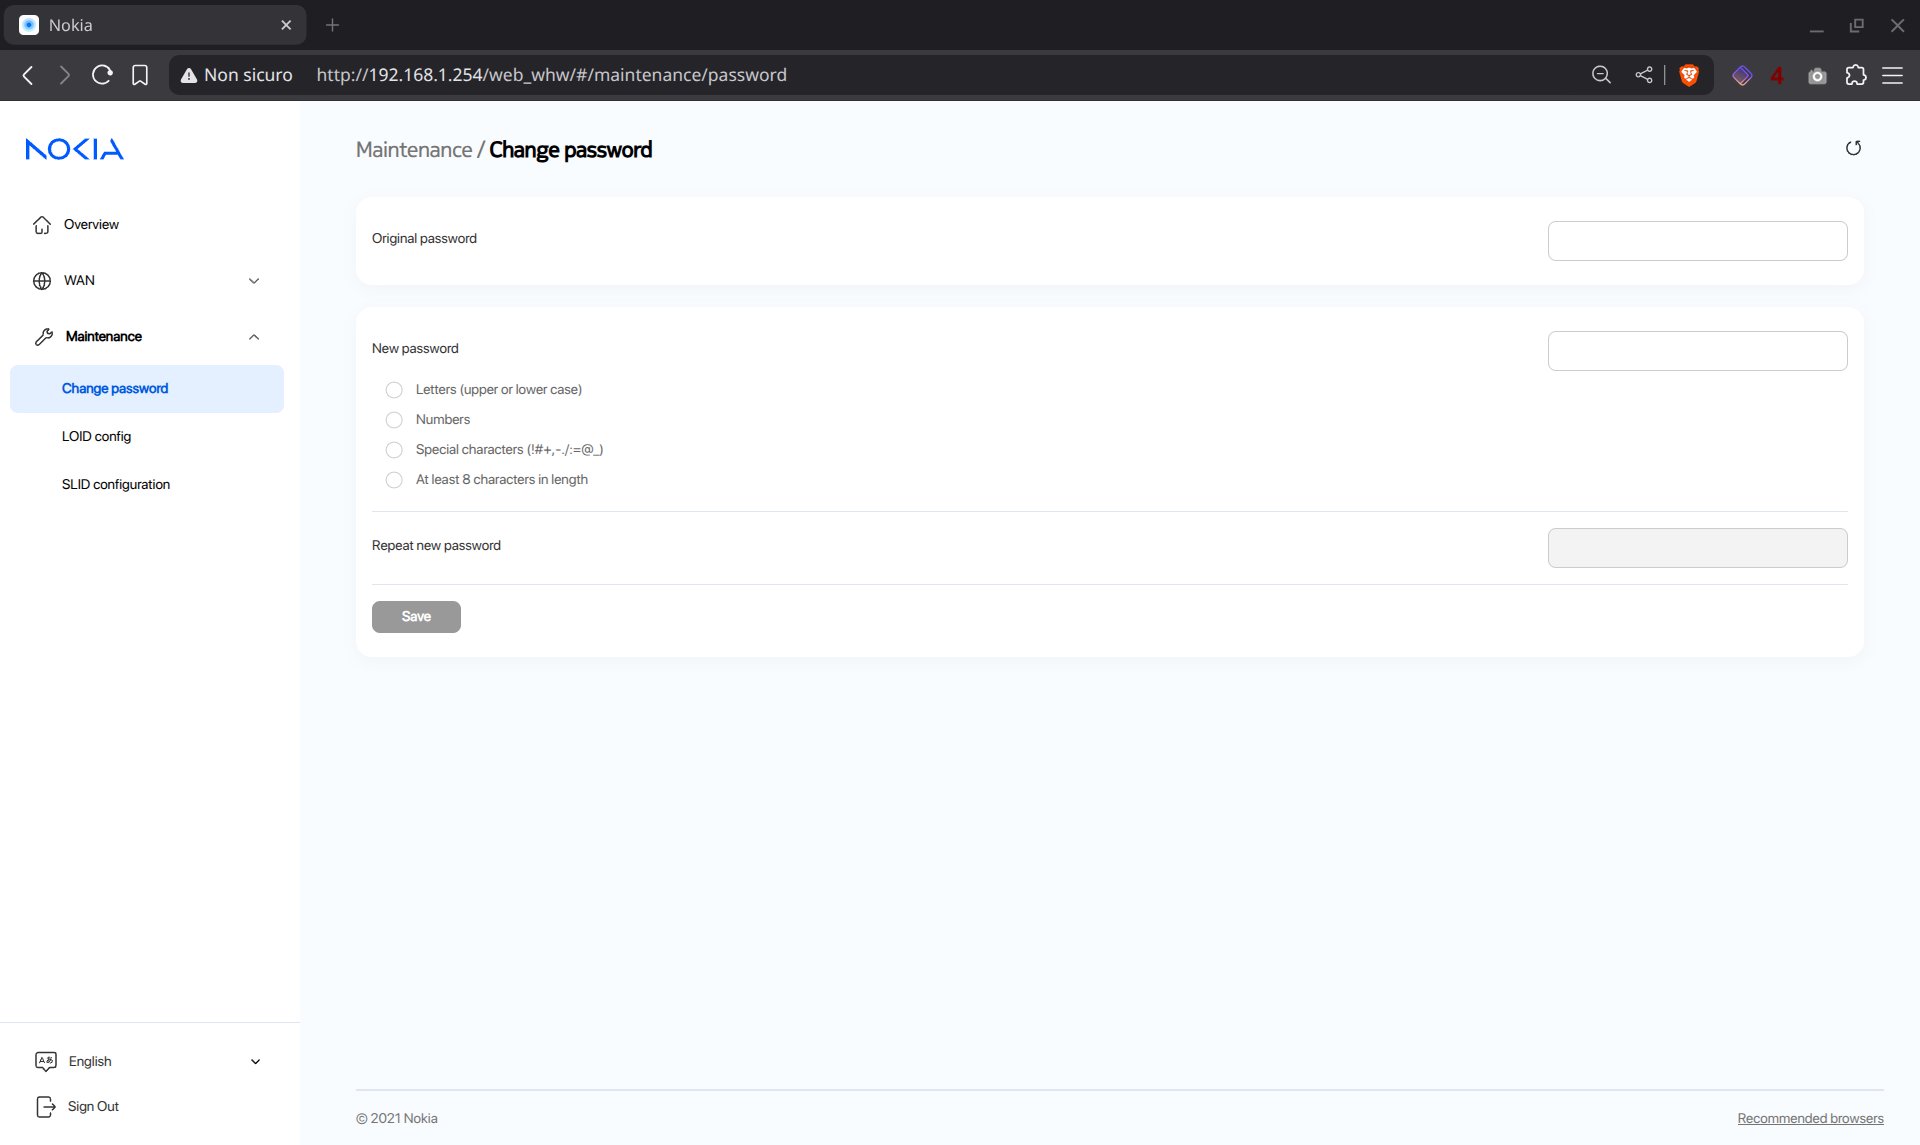This screenshot has height=1145, width=1920.
Task: Click the zoom magnifier icon in address bar
Action: tap(1601, 75)
